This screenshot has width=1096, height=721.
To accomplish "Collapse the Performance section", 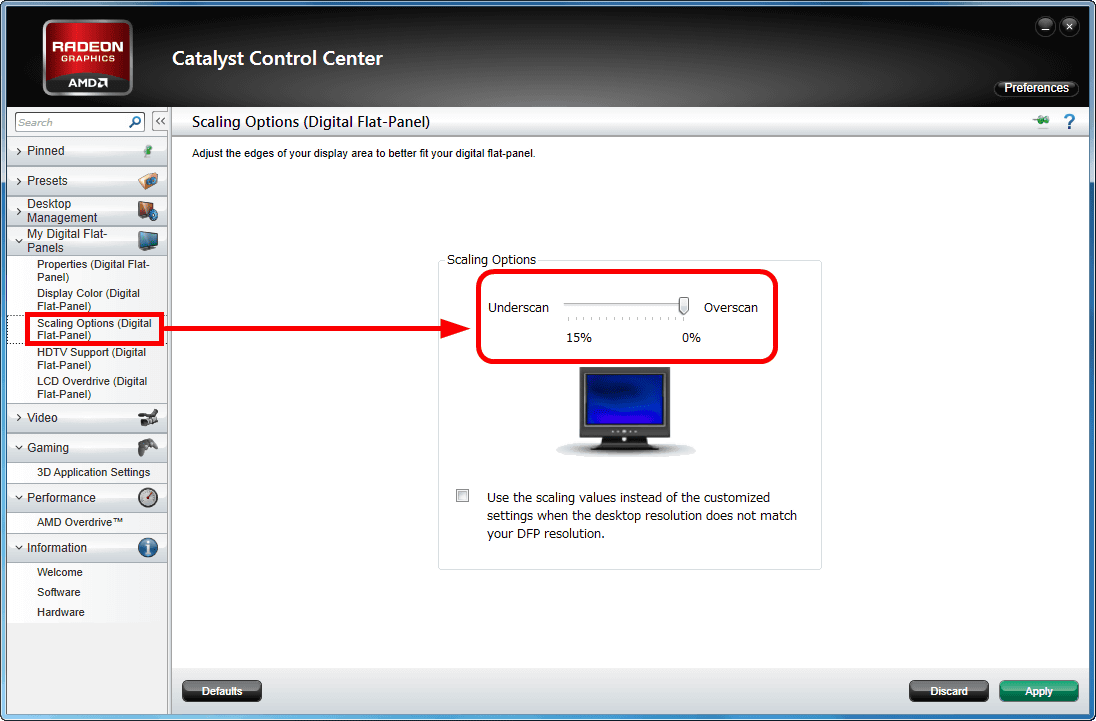I will 19,498.
